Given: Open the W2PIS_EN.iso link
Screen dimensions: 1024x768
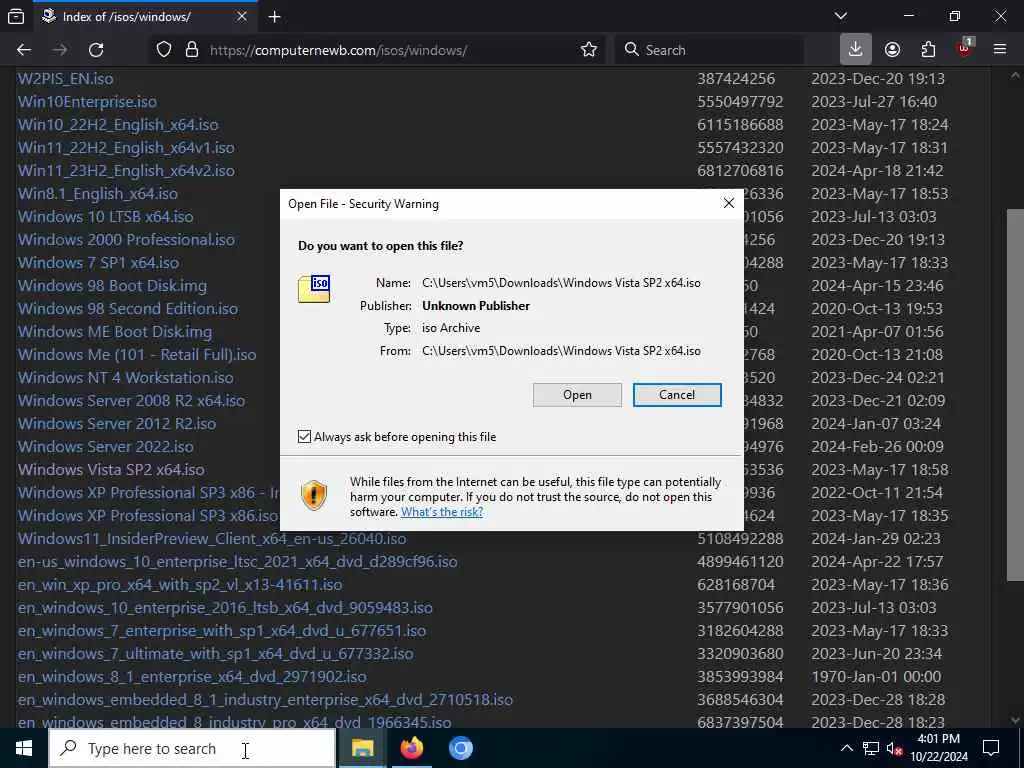Looking at the screenshot, I should click(x=65, y=78).
